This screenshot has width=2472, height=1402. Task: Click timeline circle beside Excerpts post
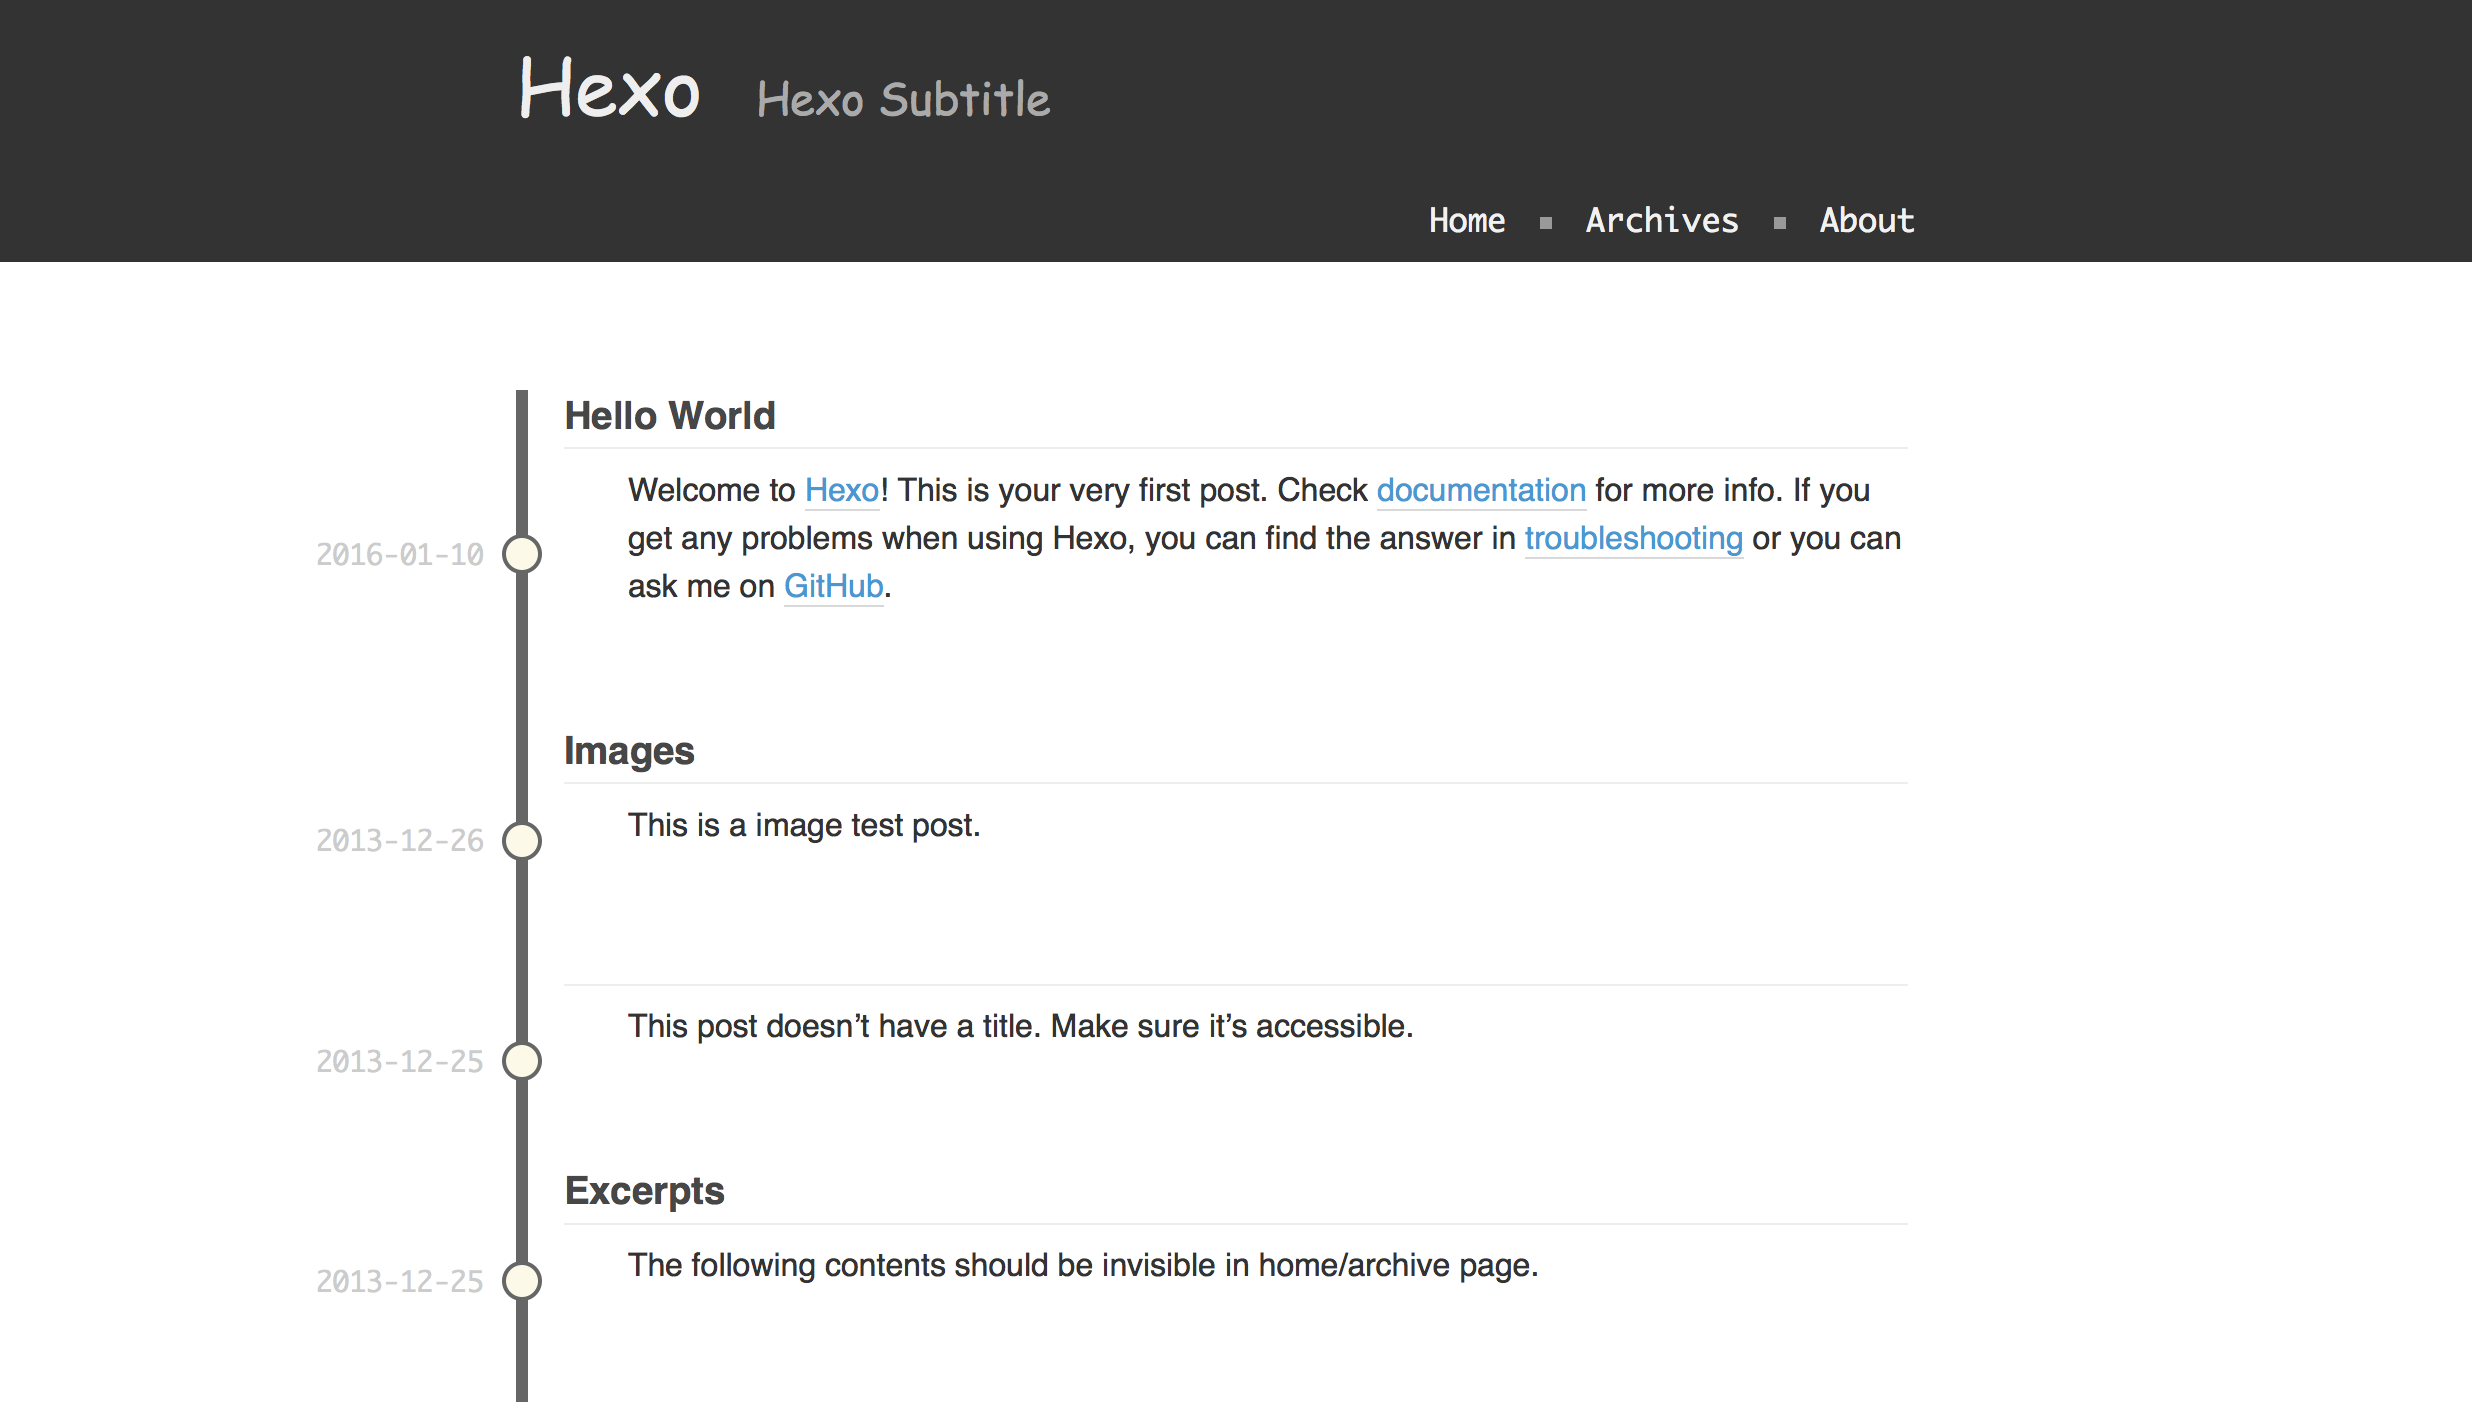(522, 1281)
